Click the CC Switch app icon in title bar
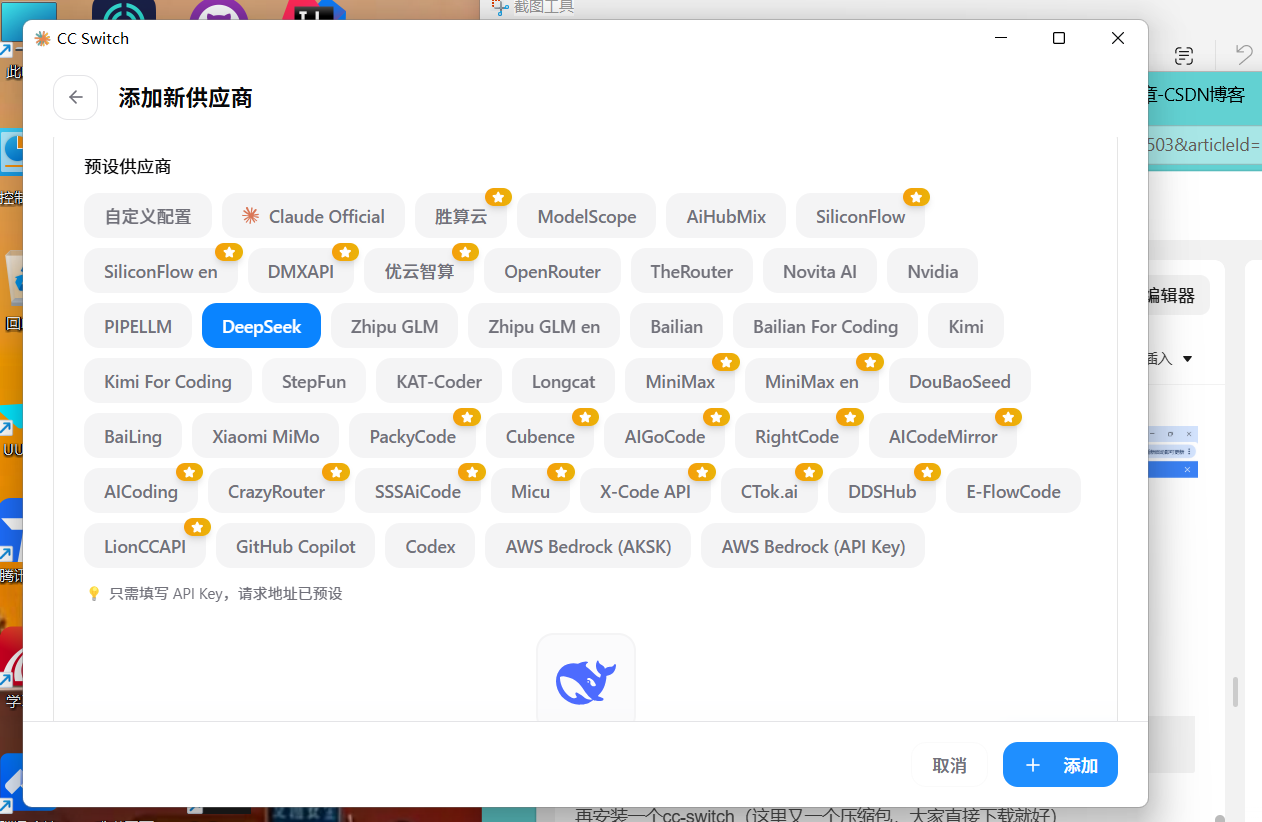 tap(42, 39)
